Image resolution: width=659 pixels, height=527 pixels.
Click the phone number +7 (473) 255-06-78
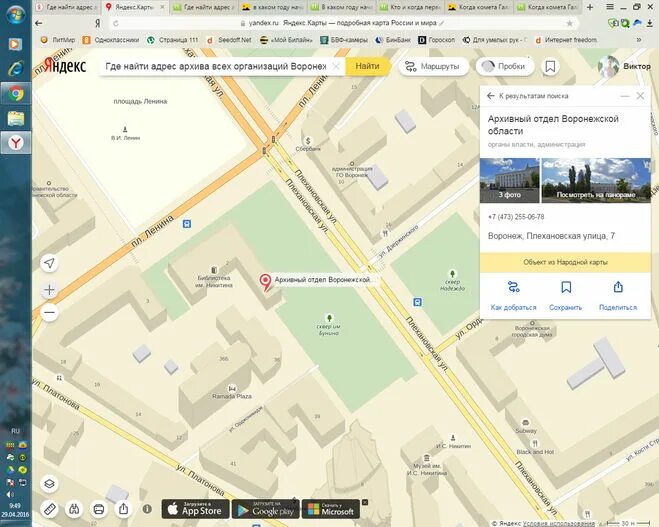[516, 217]
